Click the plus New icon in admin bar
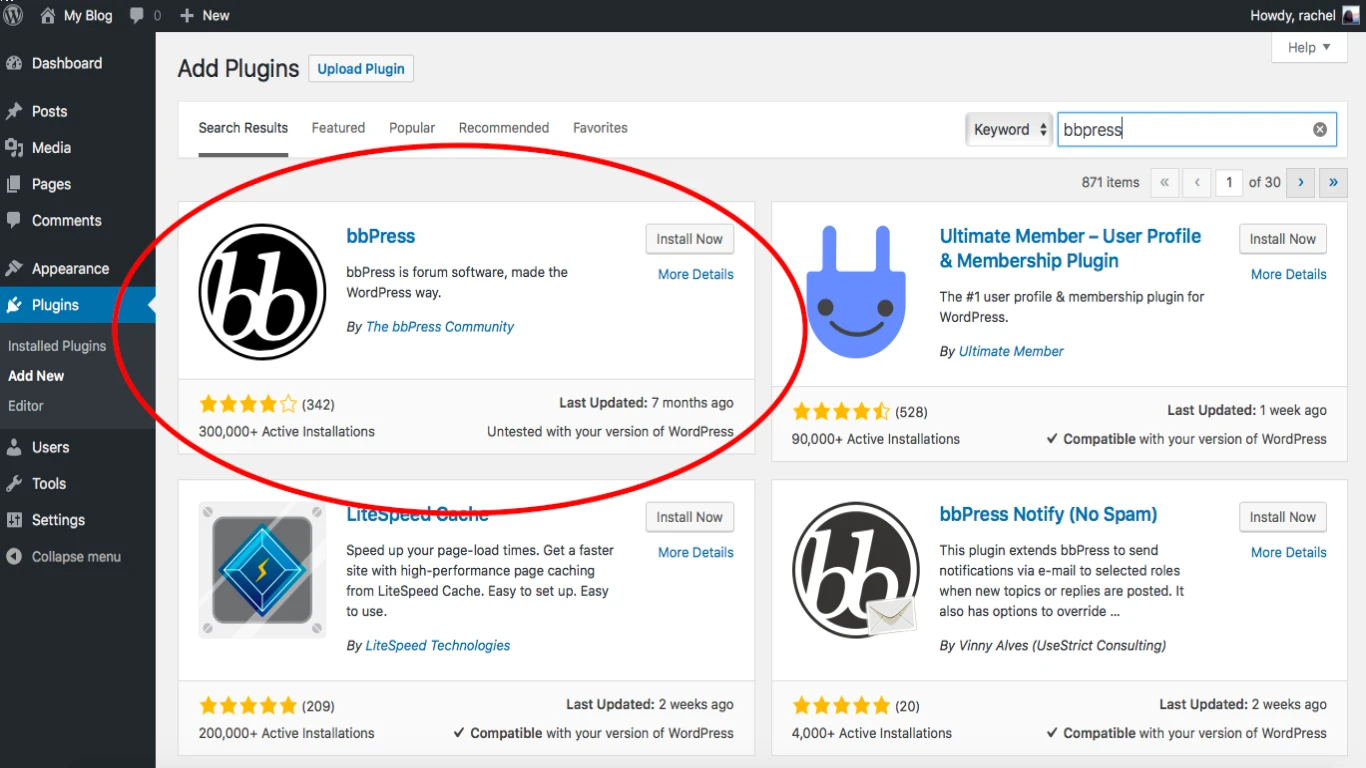Viewport: 1366px width, 768px height. 186,16
